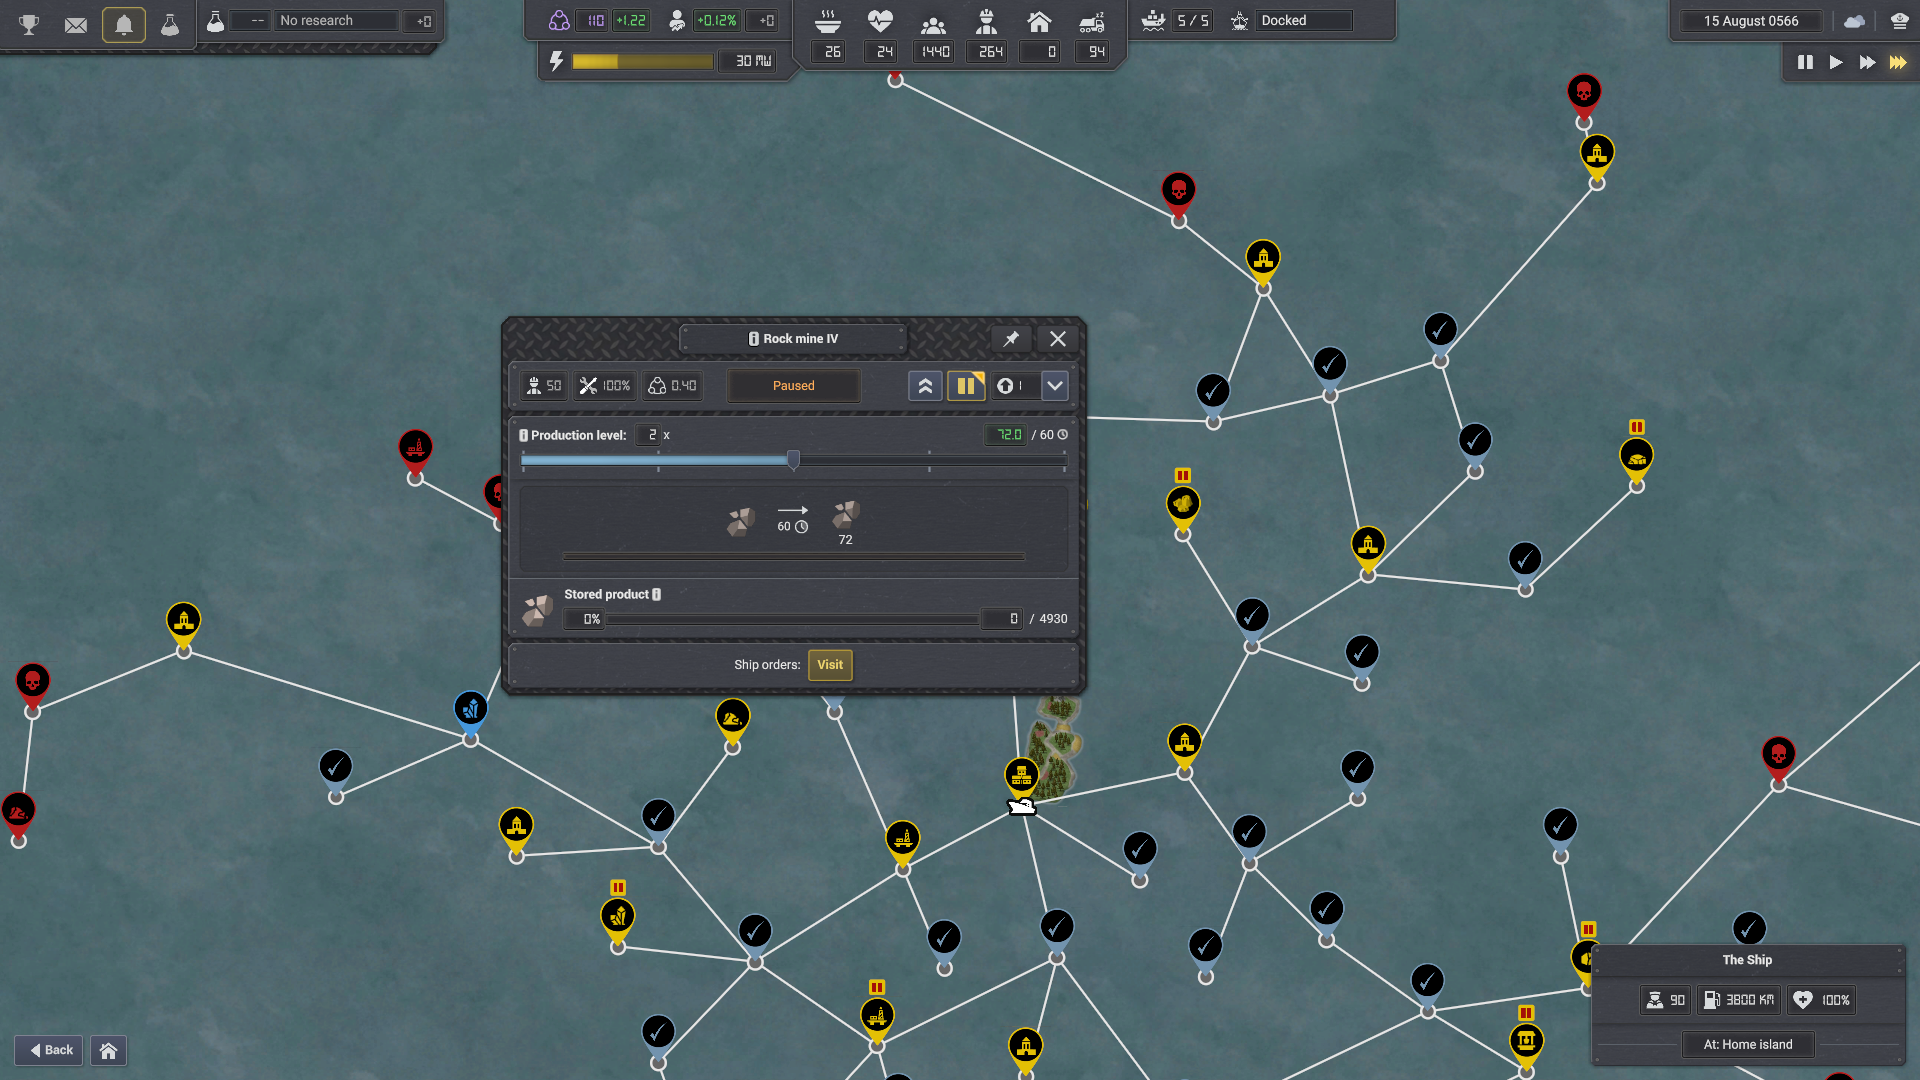Select the red oil rig map marker on left
The width and height of the screenshot is (1920, 1080).
click(415, 448)
